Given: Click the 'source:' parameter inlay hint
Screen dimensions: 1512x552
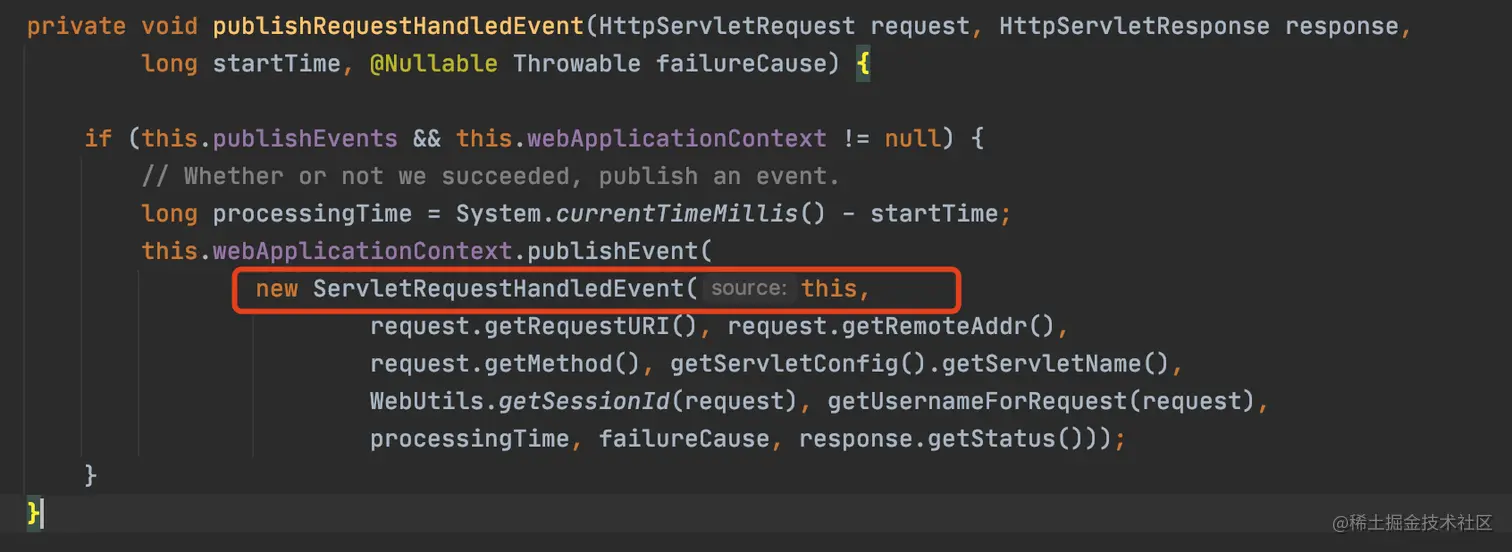Looking at the screenshot, I should tap(749, 289).
